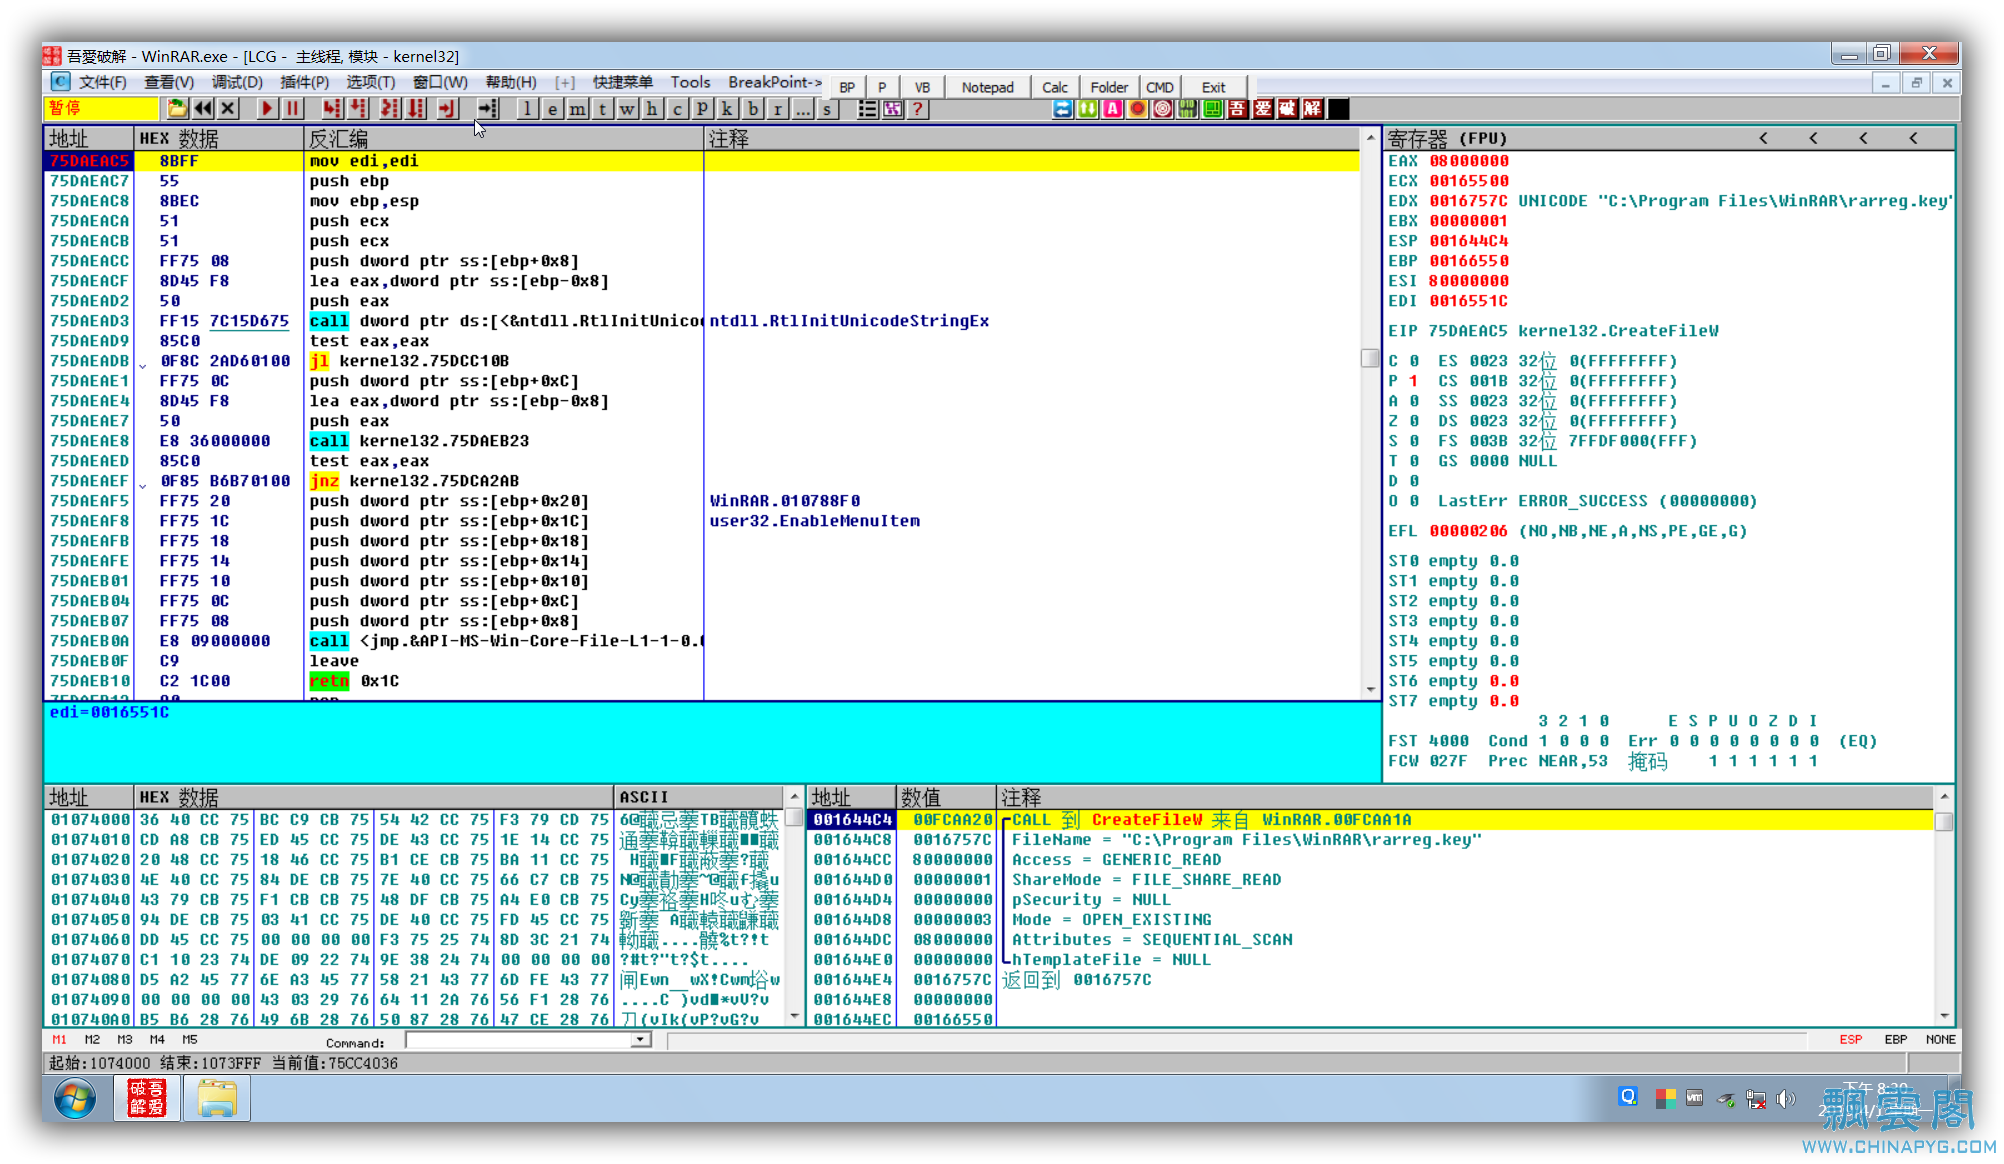The height and width of the screenshot is (1164, 2004).
Task: Open the Command combo box dropdown arrow
Action: (640, 1040)
